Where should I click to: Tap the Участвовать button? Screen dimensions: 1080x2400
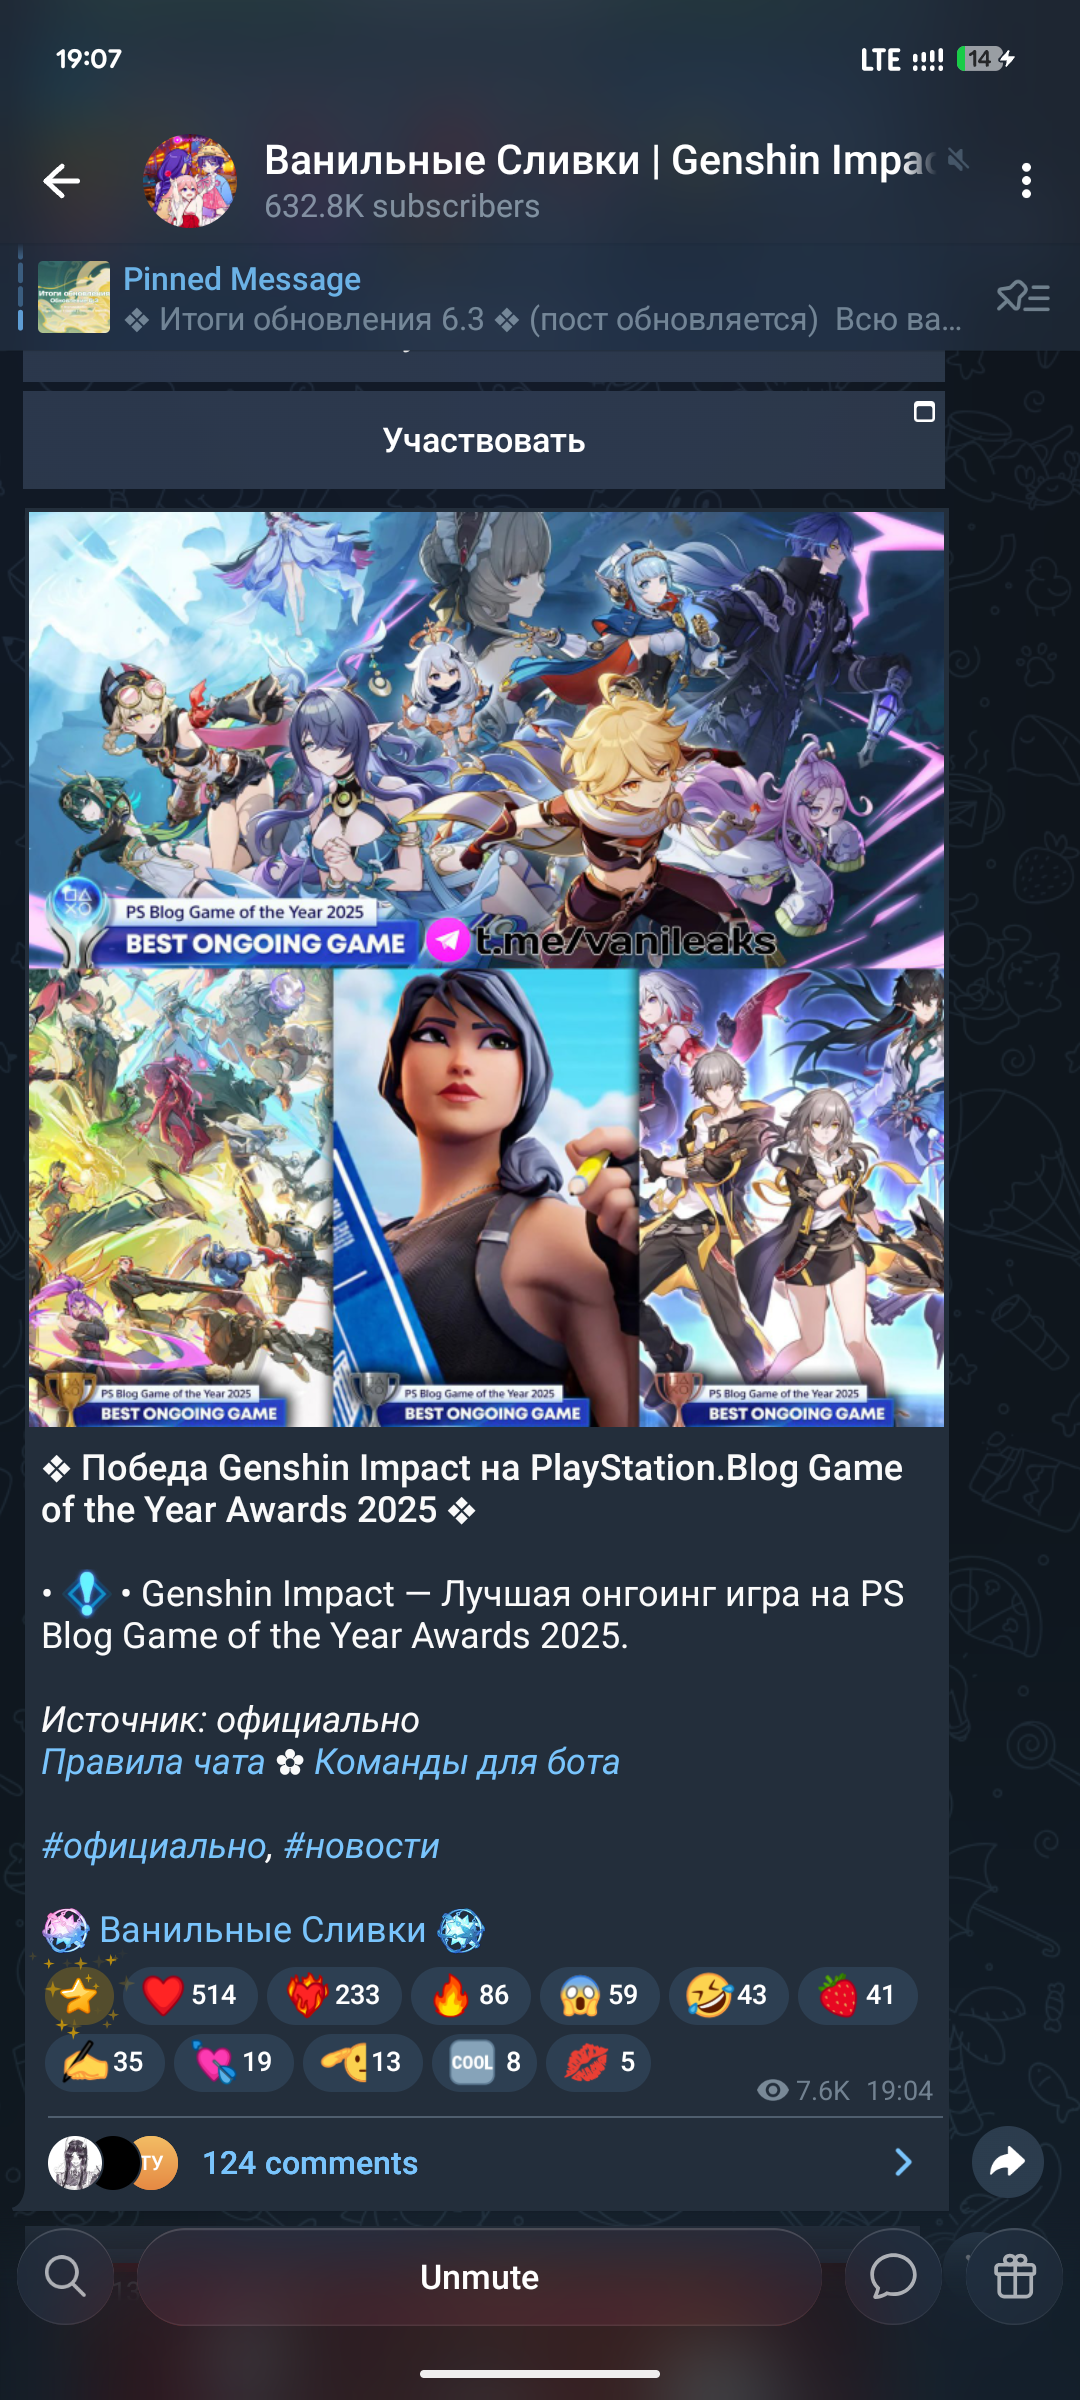(484, 440)
